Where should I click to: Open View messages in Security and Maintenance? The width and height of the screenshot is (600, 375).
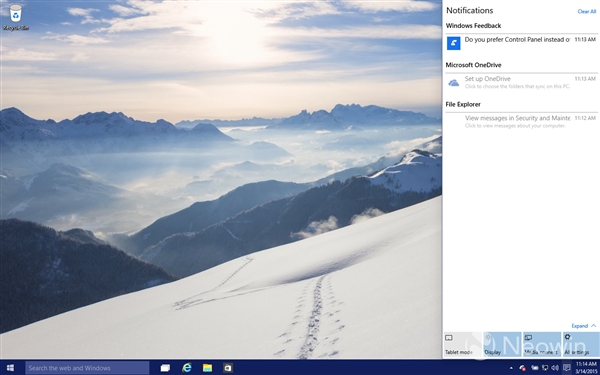point(521,122)
